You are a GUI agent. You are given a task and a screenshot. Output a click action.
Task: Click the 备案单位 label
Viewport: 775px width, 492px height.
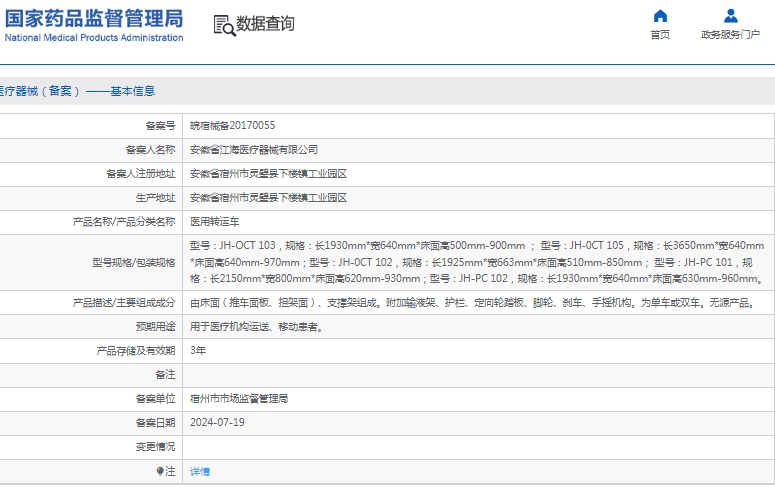point(155,399)
